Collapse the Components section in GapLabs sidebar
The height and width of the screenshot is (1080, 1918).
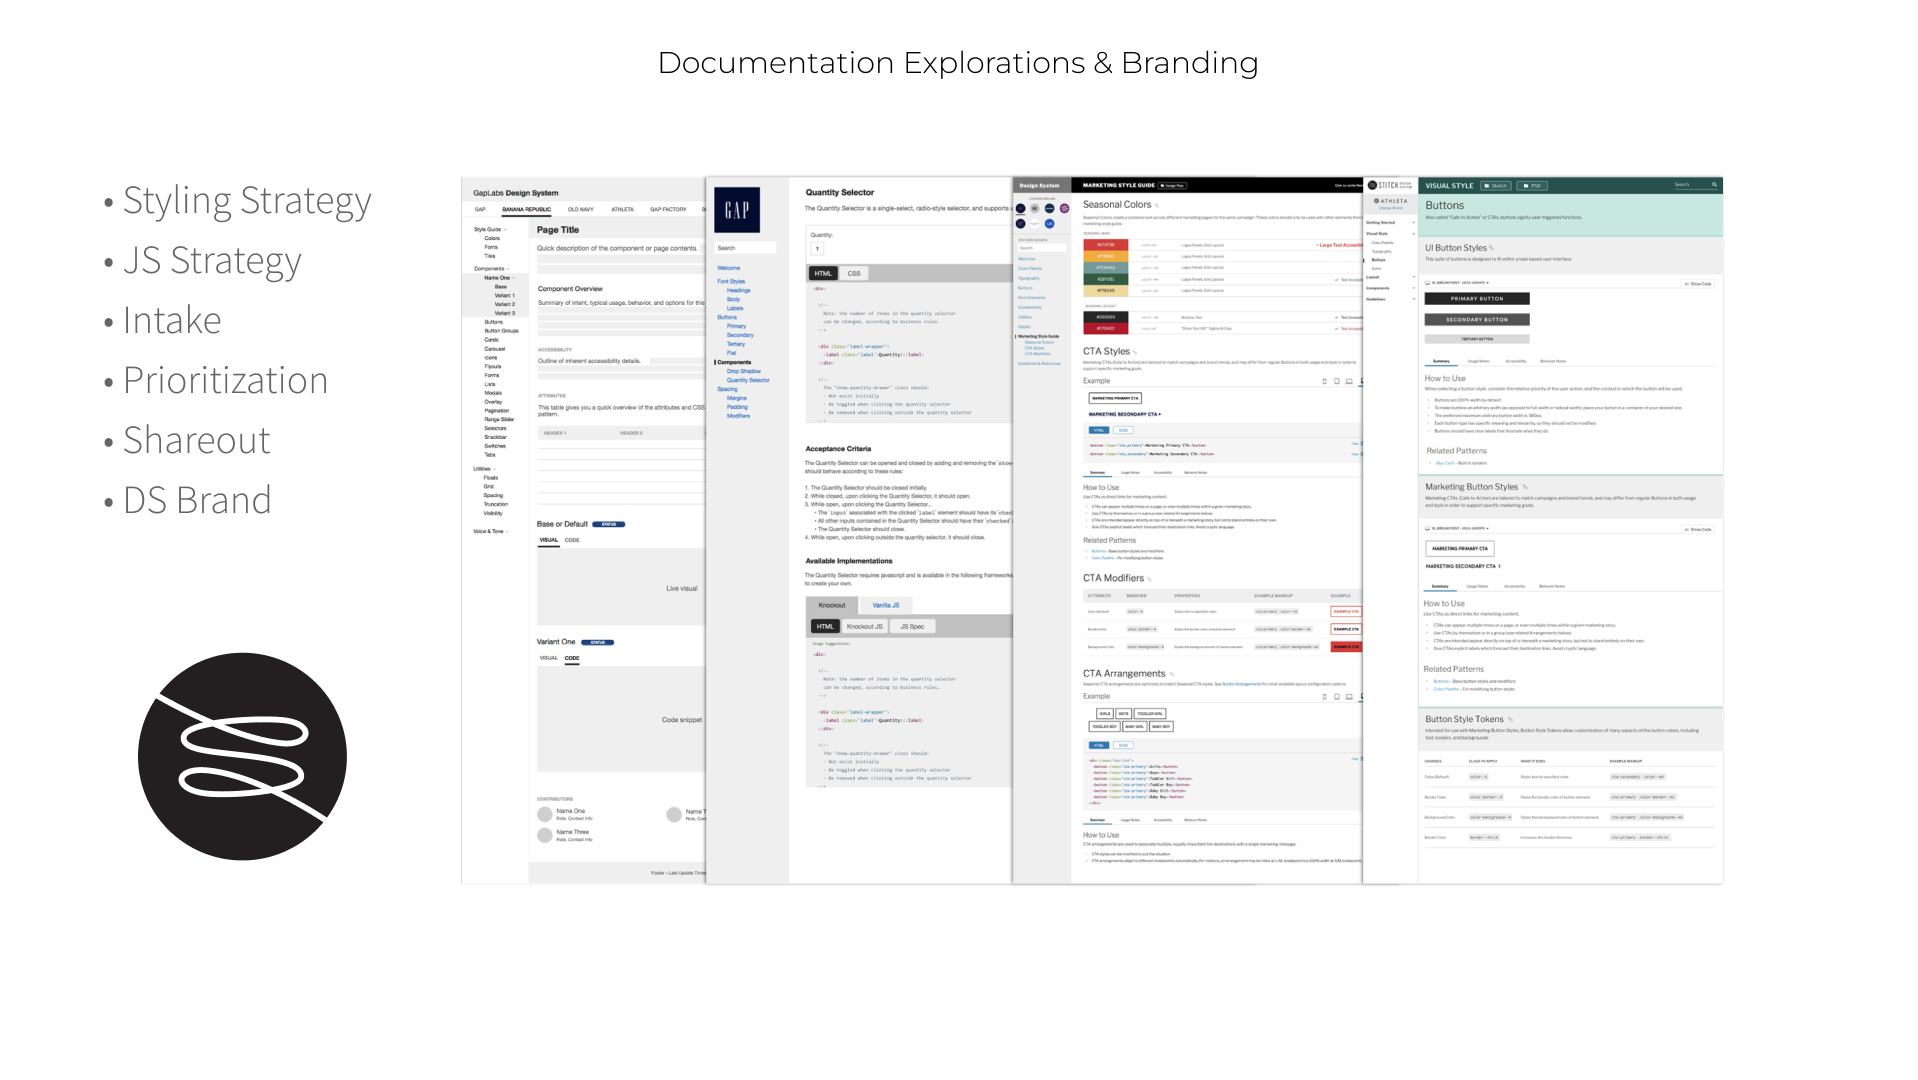[x=491, y=269]
